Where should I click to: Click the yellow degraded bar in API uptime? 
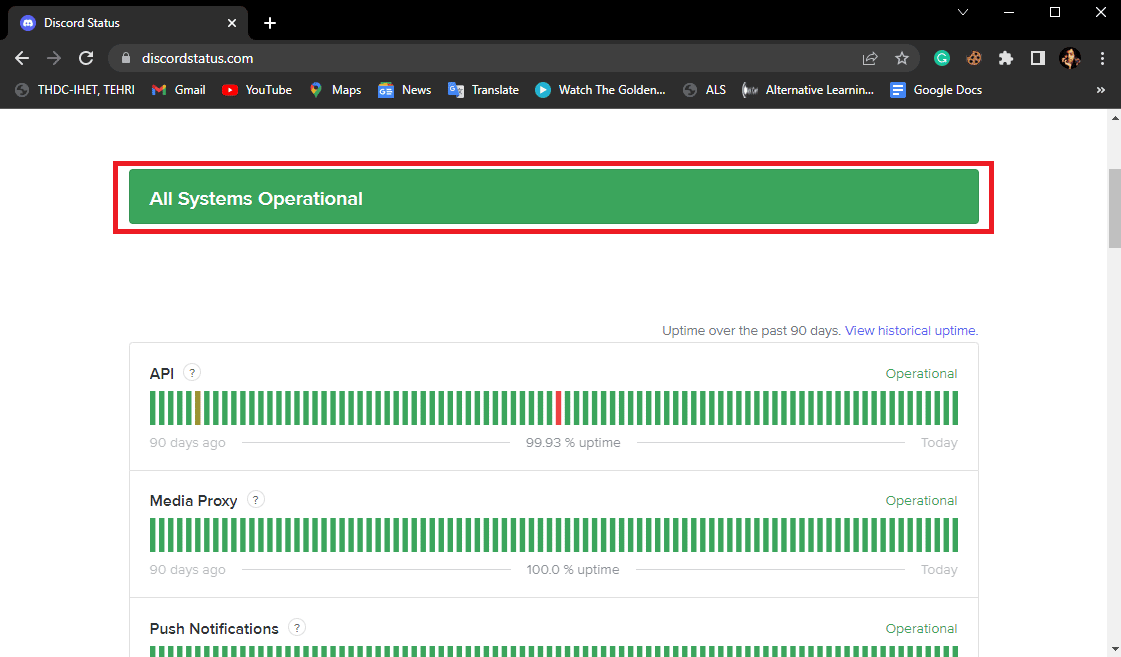pos(197,408)
